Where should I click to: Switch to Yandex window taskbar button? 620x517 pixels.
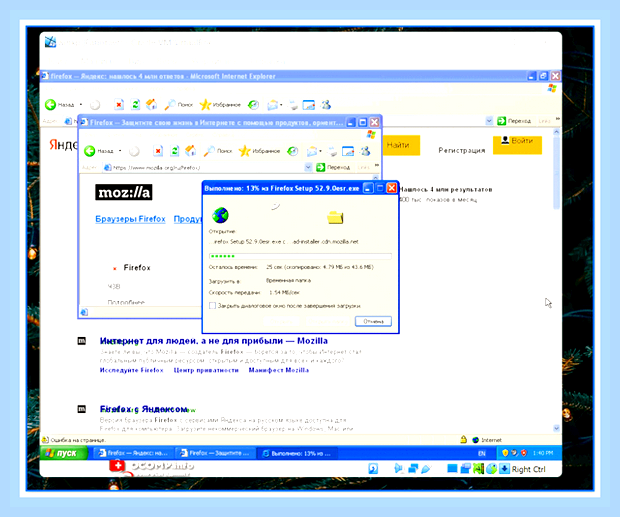point(133,453)
